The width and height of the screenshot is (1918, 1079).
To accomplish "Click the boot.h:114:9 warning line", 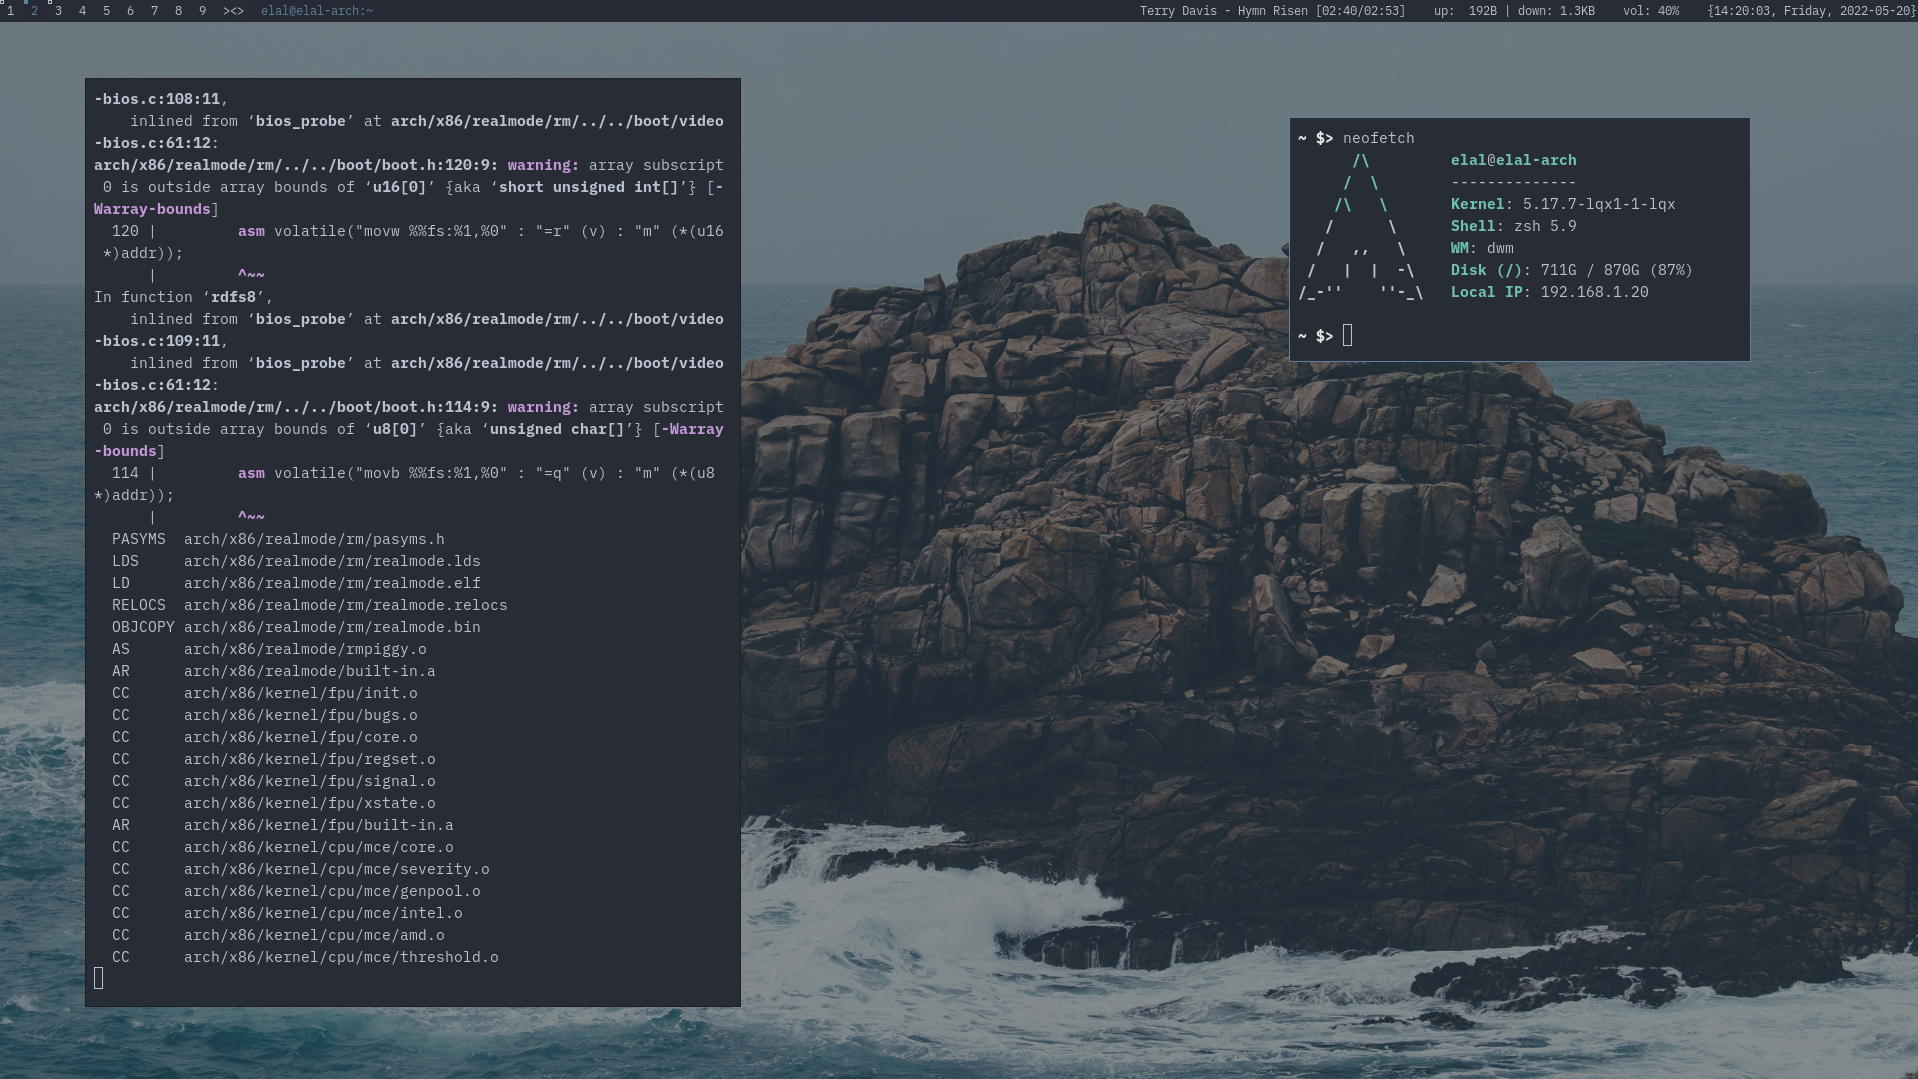I will pyautogui.click(x=409, y=429).
